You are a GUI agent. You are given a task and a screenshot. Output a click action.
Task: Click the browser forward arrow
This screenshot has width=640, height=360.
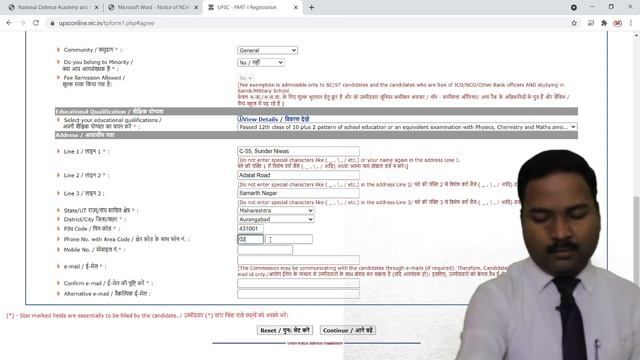(x=22, y=23)
